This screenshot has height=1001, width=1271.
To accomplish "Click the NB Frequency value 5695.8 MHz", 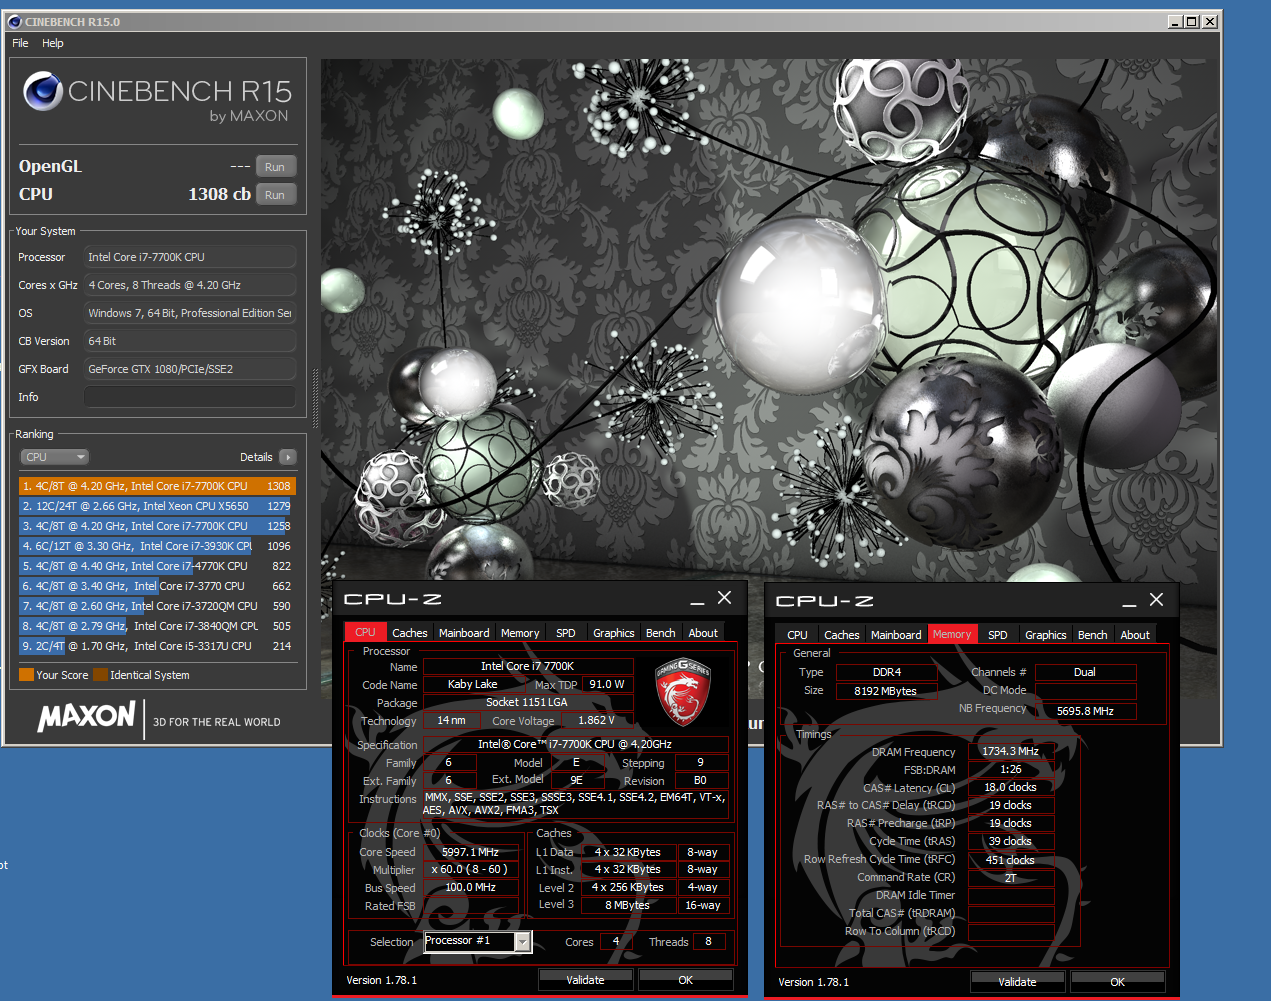I will click(1085, 711).
